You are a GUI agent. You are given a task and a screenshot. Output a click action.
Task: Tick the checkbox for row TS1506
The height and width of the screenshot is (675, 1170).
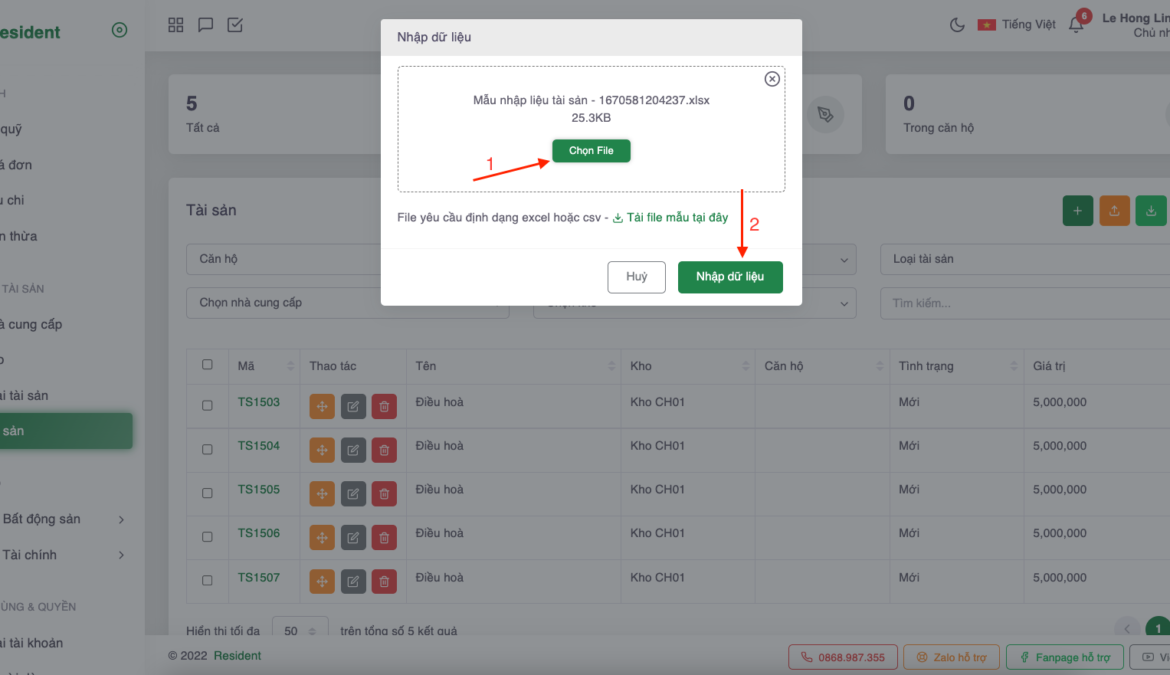coord(207,536)
